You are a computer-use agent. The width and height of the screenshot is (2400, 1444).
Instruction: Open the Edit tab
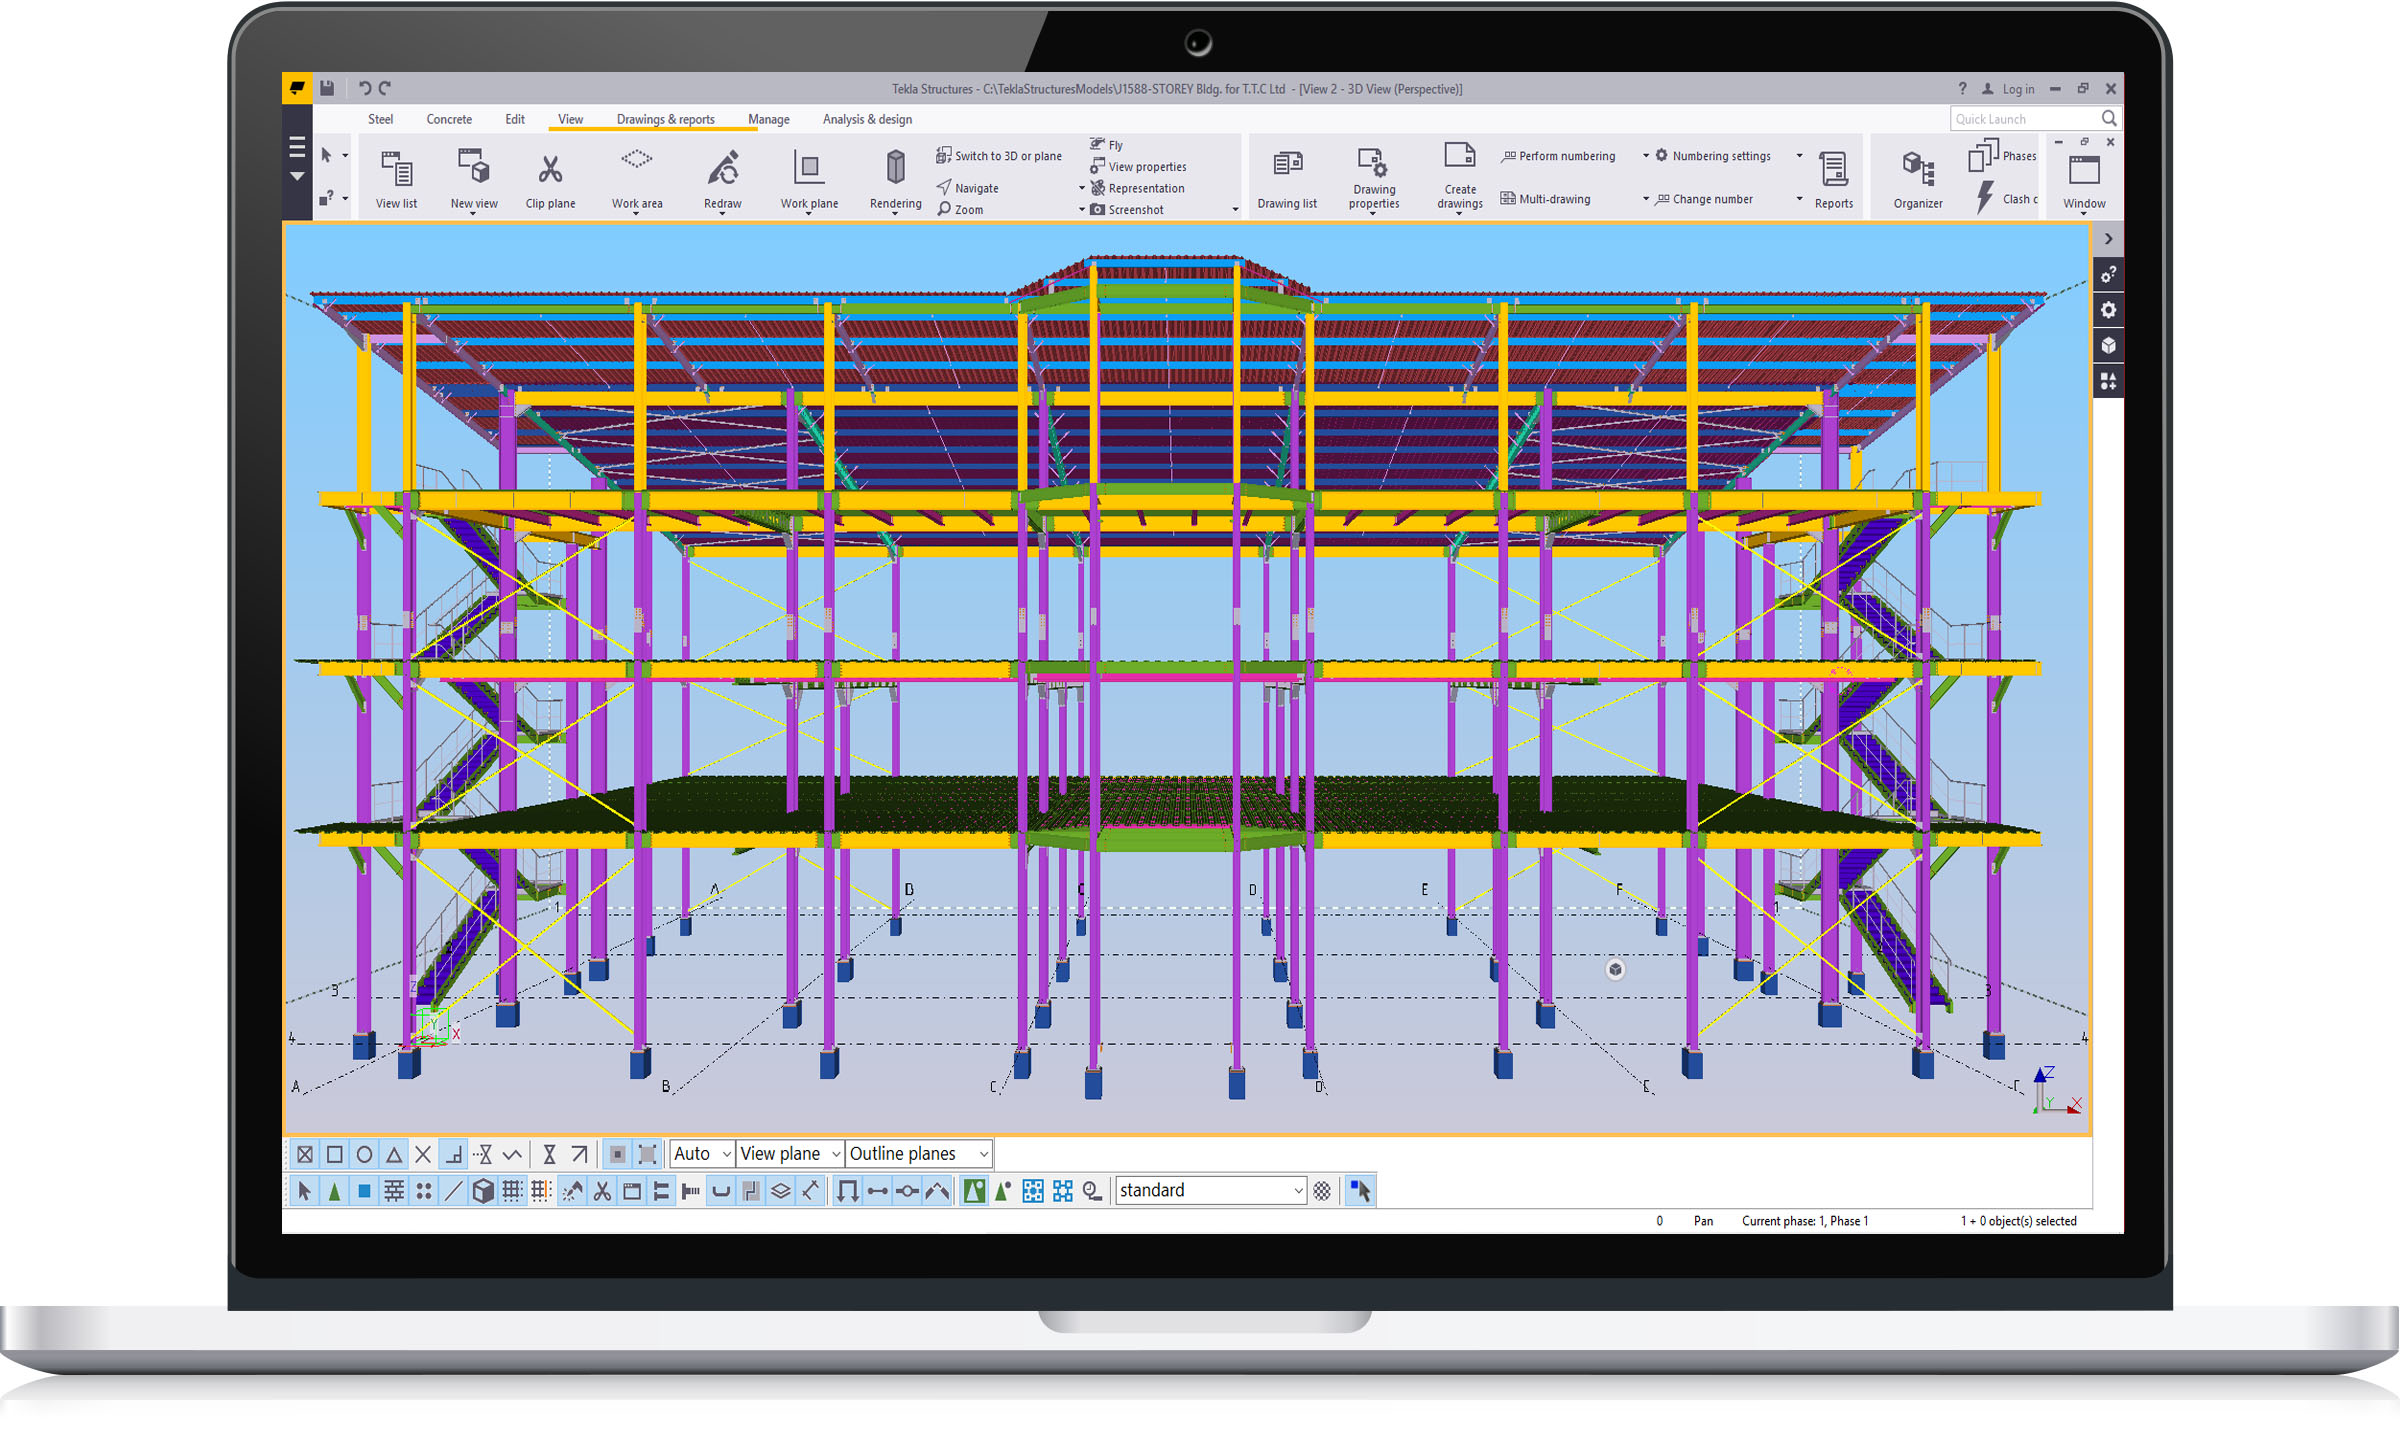click(x=515, y=119)
